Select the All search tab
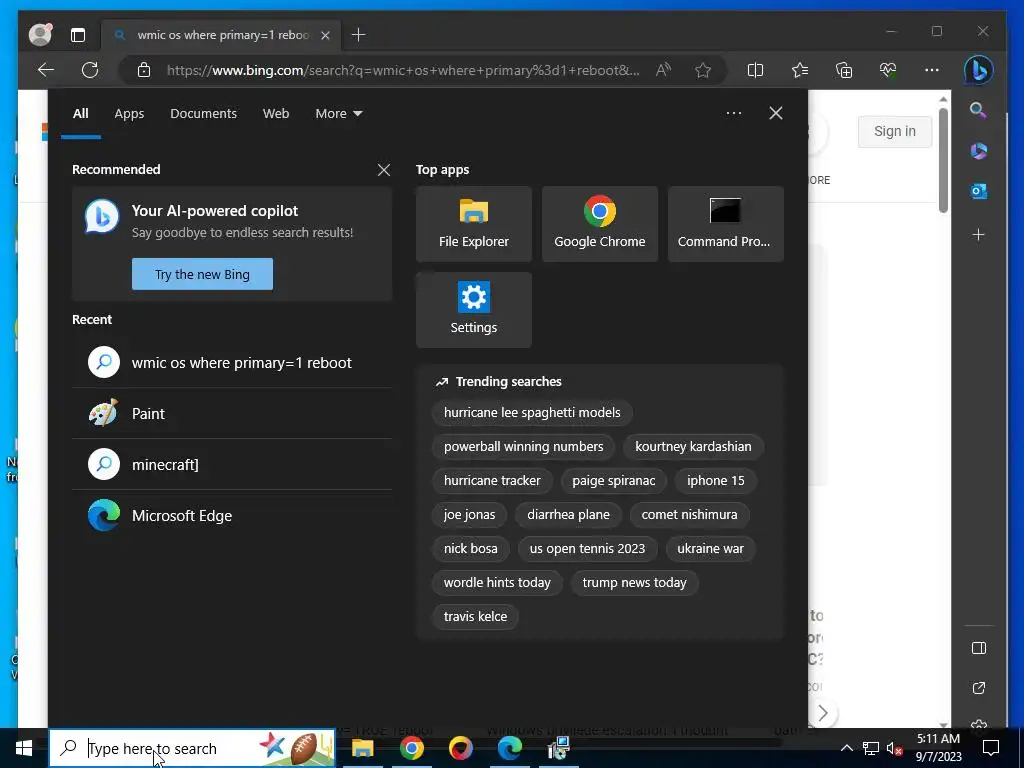Screen dimensions: 1024x768 pos(80,114)
